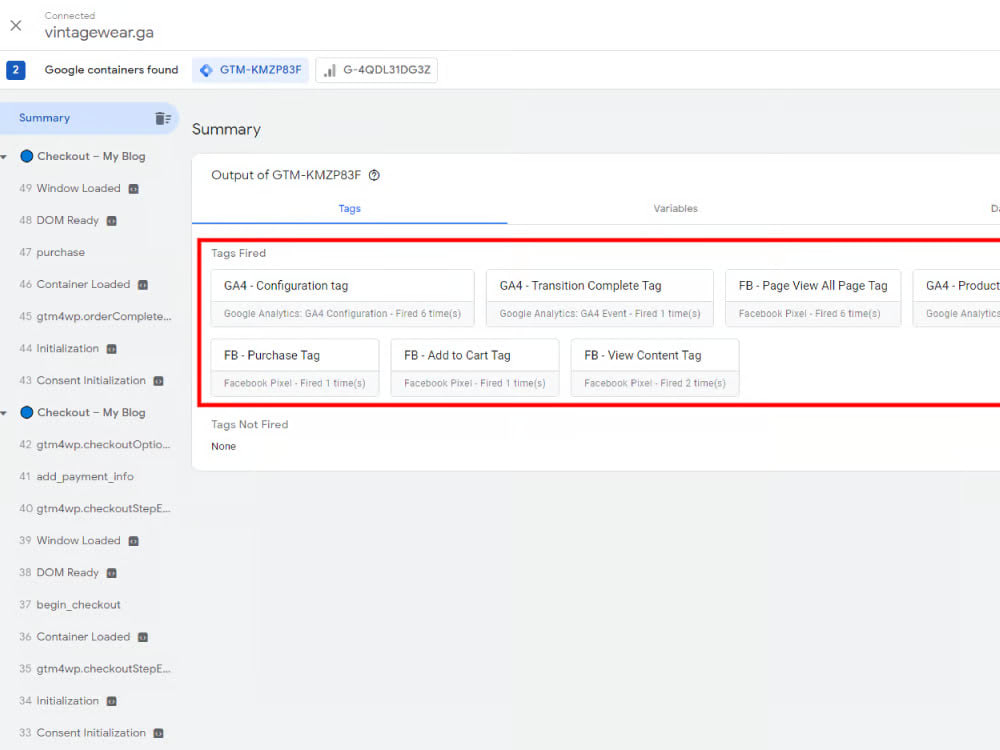The height and width of the screenshot is (750, 1000).
Task: Select event 43 Consent Initialization
Action: click(89, 380)
